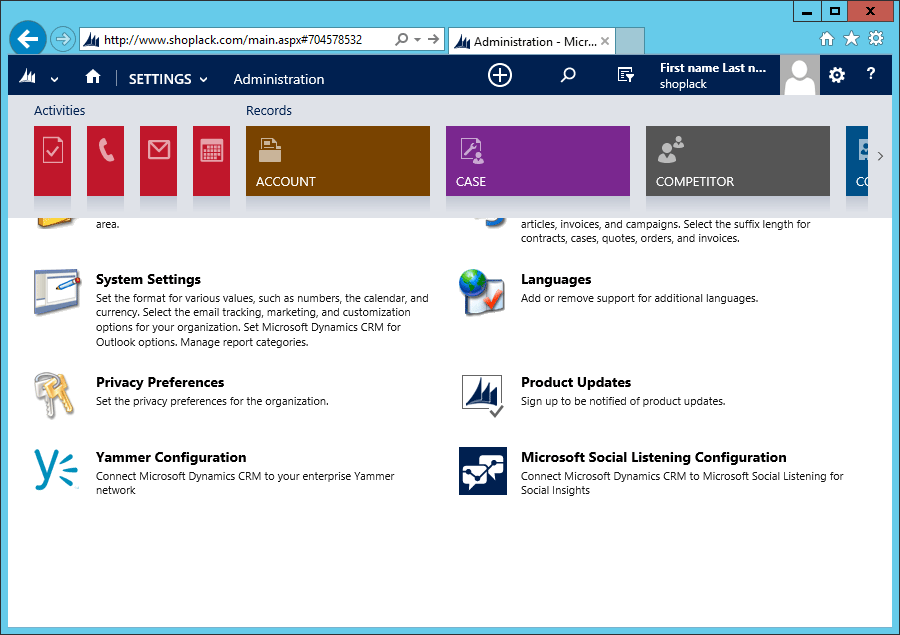Click the Languages globe icon
This screenshot has height=635, width=900.
click(482, 292)
